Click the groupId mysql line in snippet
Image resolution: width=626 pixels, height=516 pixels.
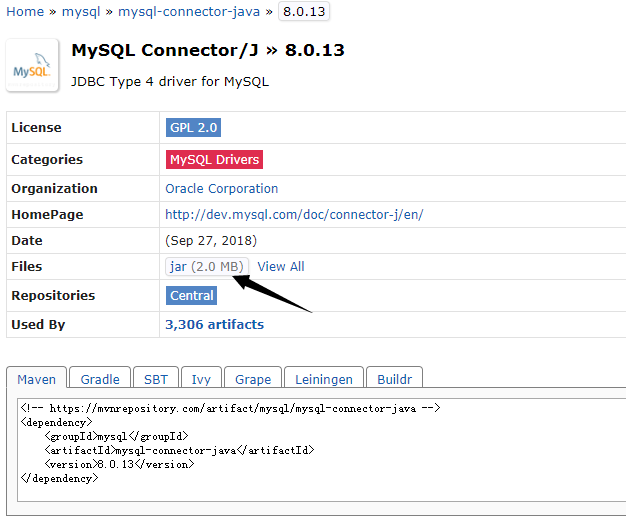coord(116,436)
